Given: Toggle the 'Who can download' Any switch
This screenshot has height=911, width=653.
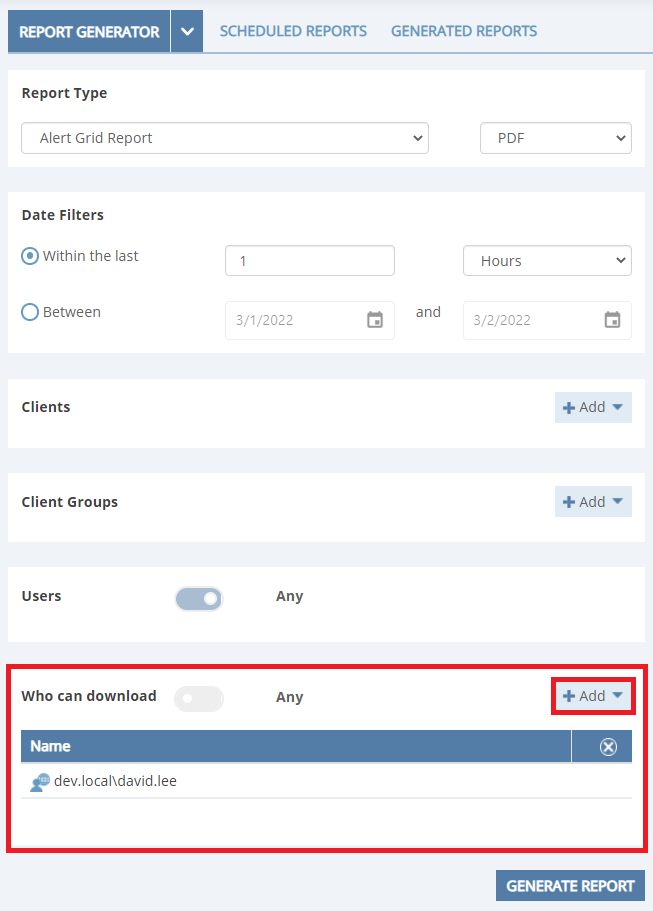Looking at the screenshot, I should point(199,698).
